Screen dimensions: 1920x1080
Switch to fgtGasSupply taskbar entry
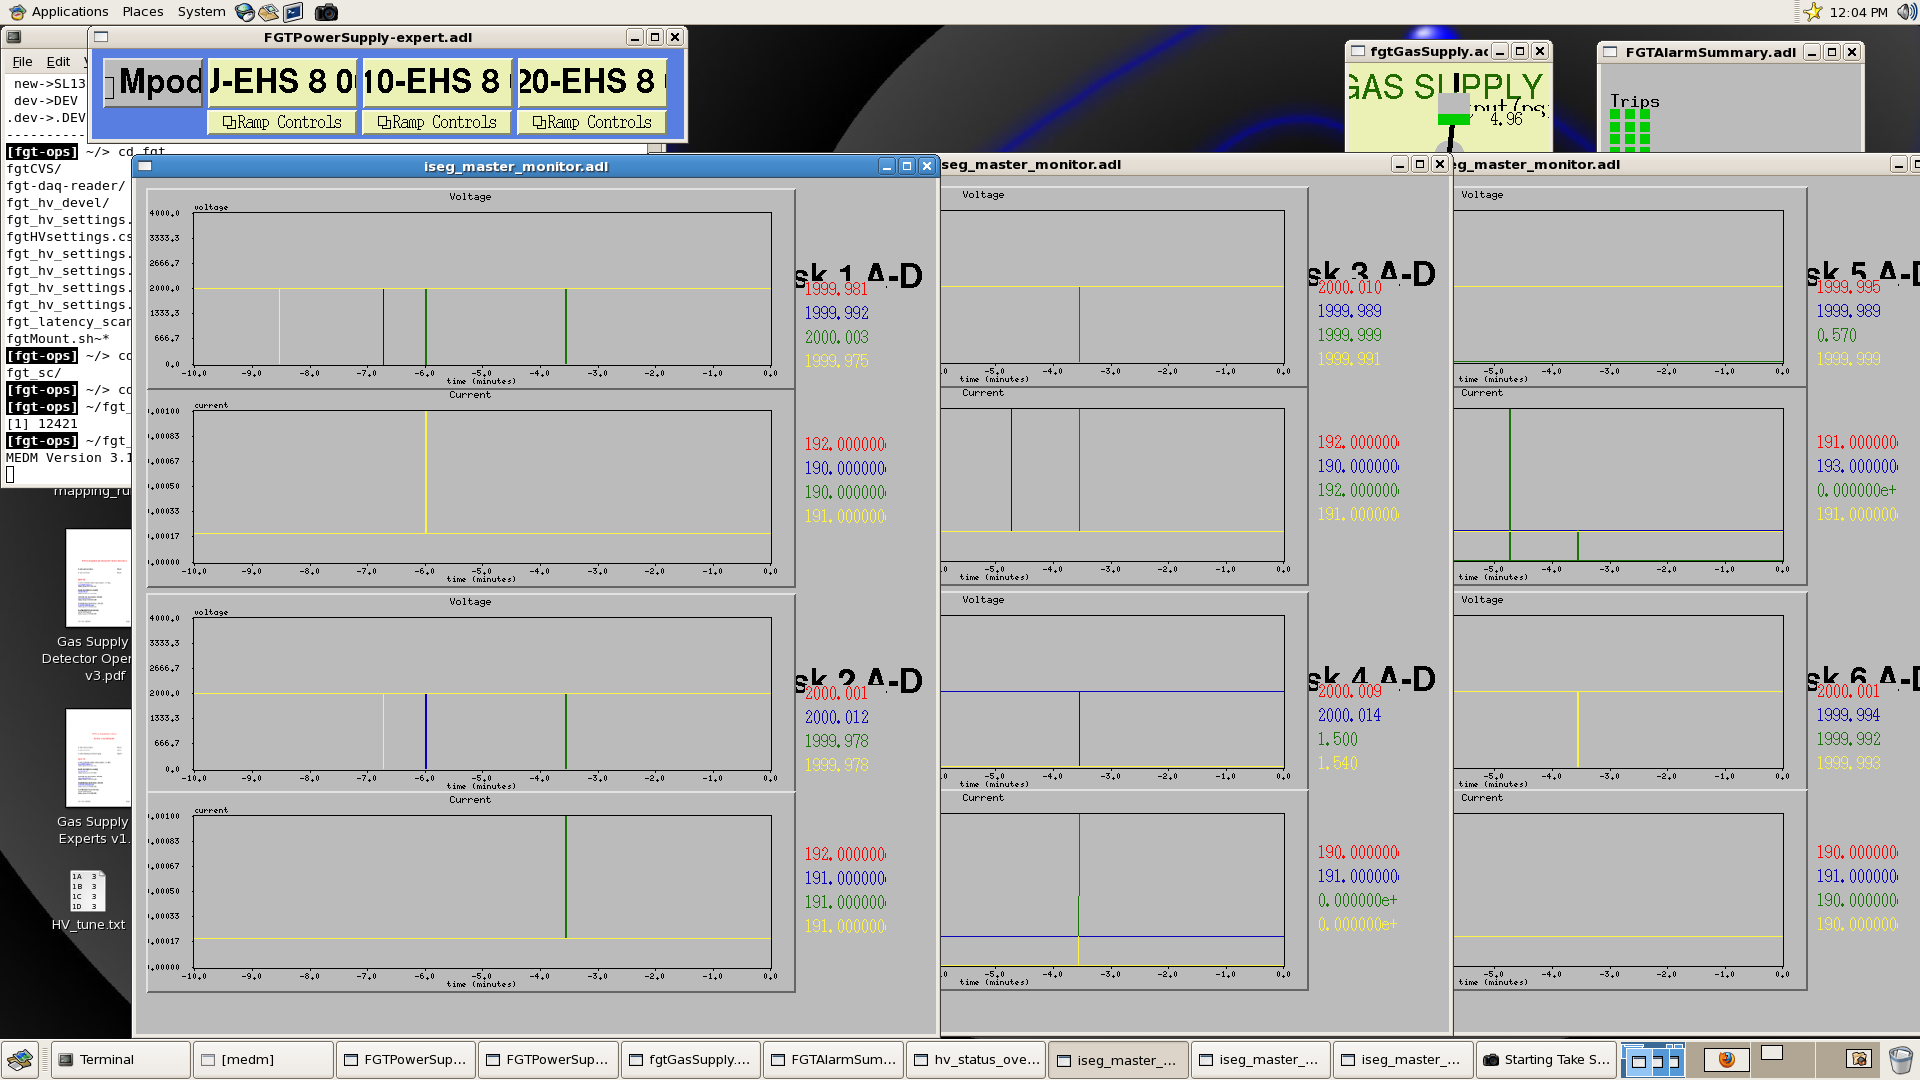[689, 1060]
